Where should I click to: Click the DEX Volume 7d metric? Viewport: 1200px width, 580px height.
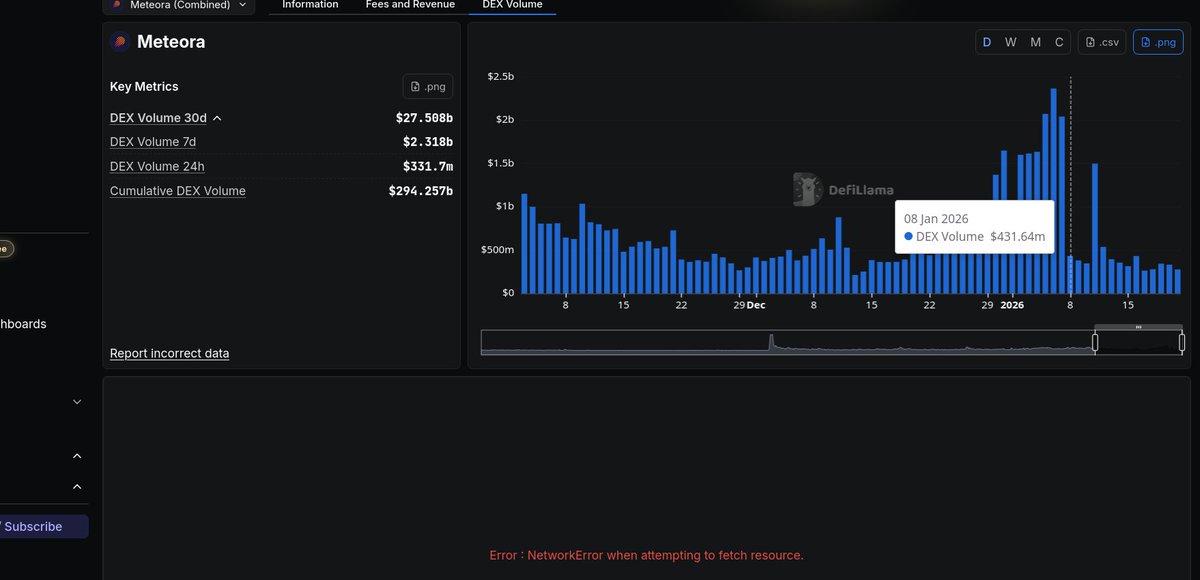pos(152,142)
